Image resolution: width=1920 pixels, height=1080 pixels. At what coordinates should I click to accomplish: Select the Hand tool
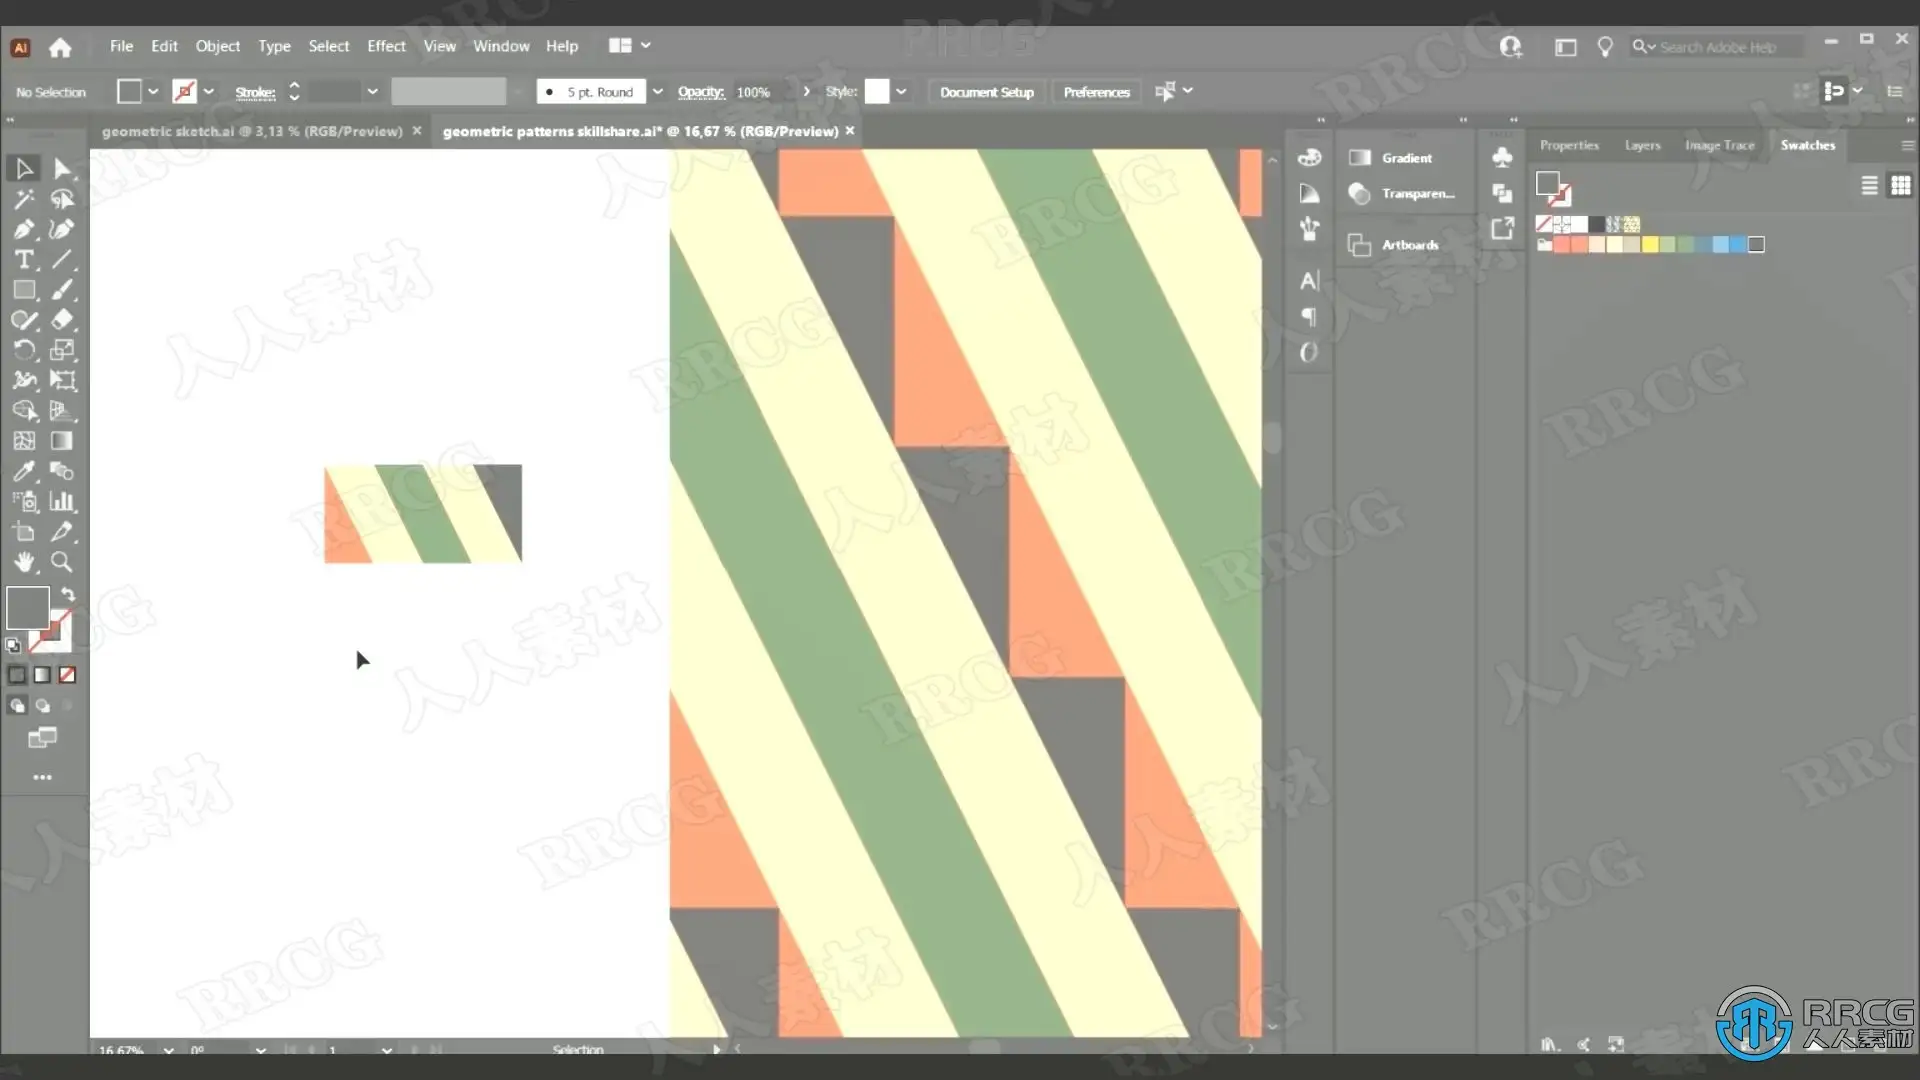click(x=24, y=562)
